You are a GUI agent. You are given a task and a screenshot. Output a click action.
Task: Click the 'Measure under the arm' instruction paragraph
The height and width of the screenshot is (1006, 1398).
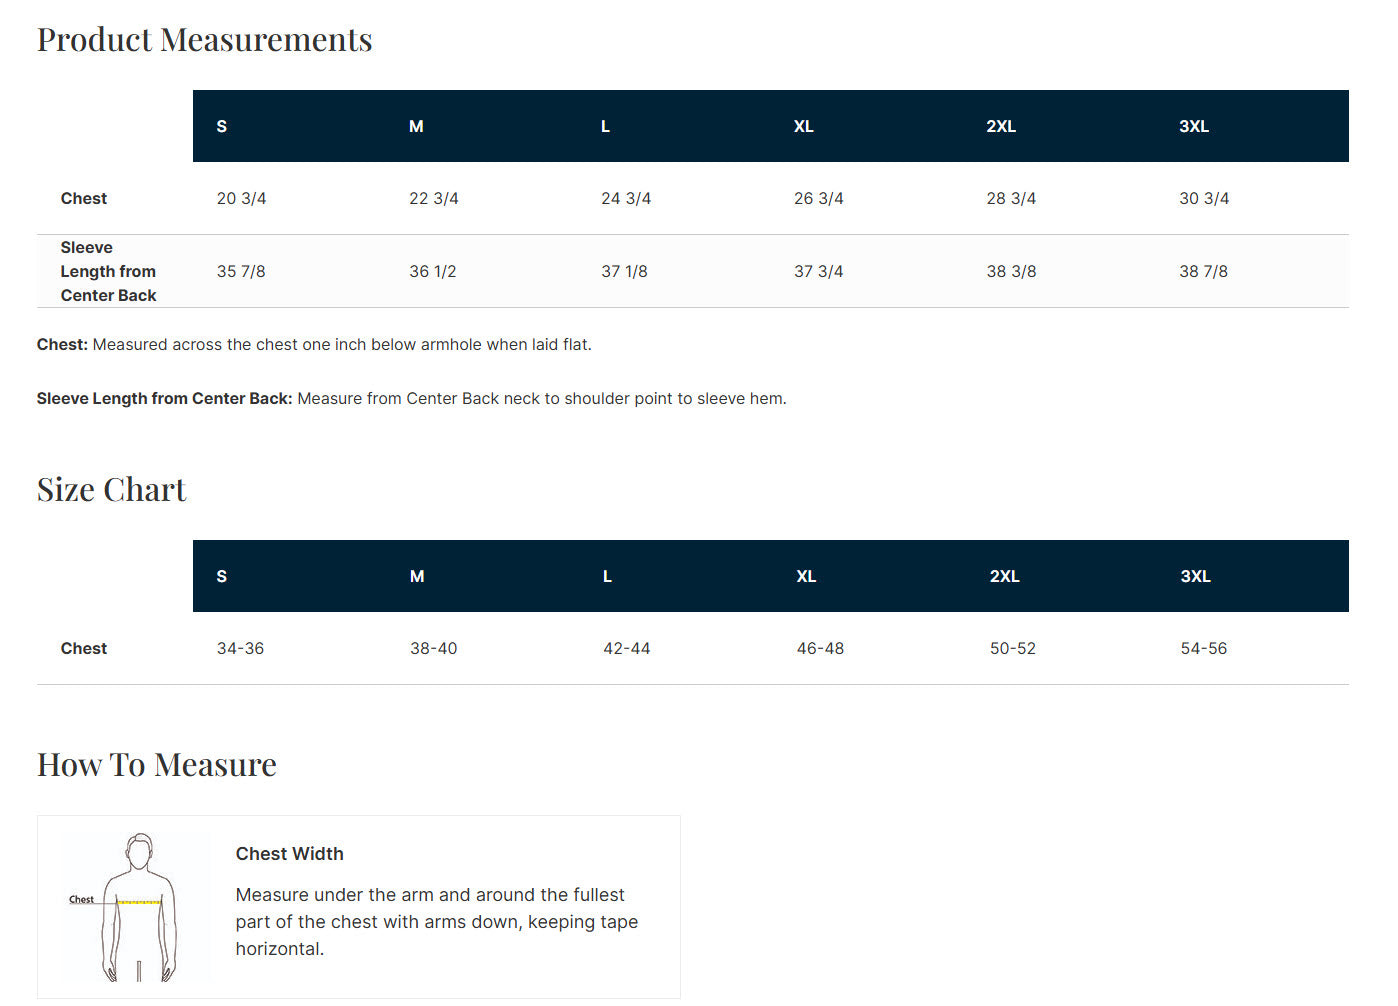tap(436, 921)
